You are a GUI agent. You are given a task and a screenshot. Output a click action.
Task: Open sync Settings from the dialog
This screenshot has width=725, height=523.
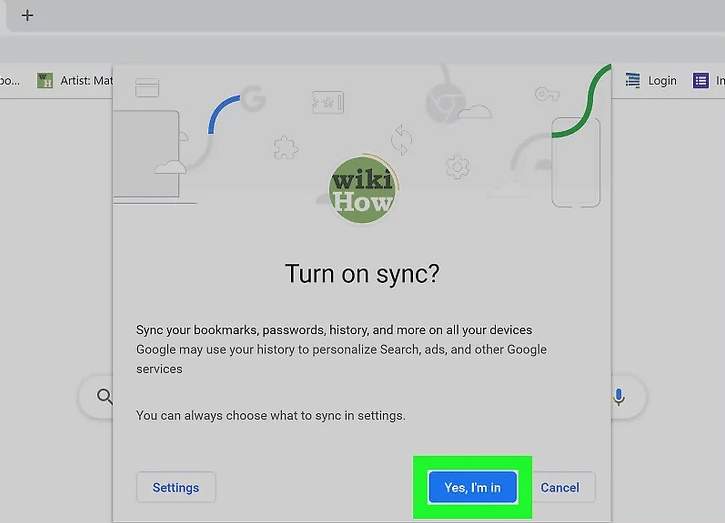pos(176,487)
